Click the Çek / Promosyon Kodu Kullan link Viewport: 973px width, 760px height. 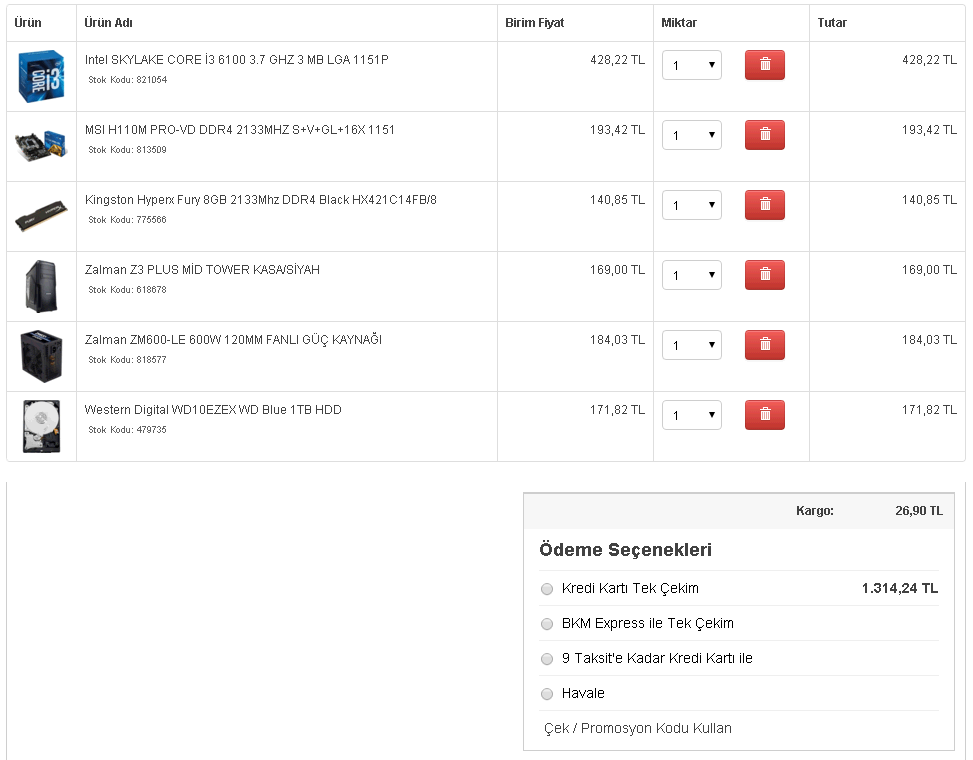tap(638, 728)
